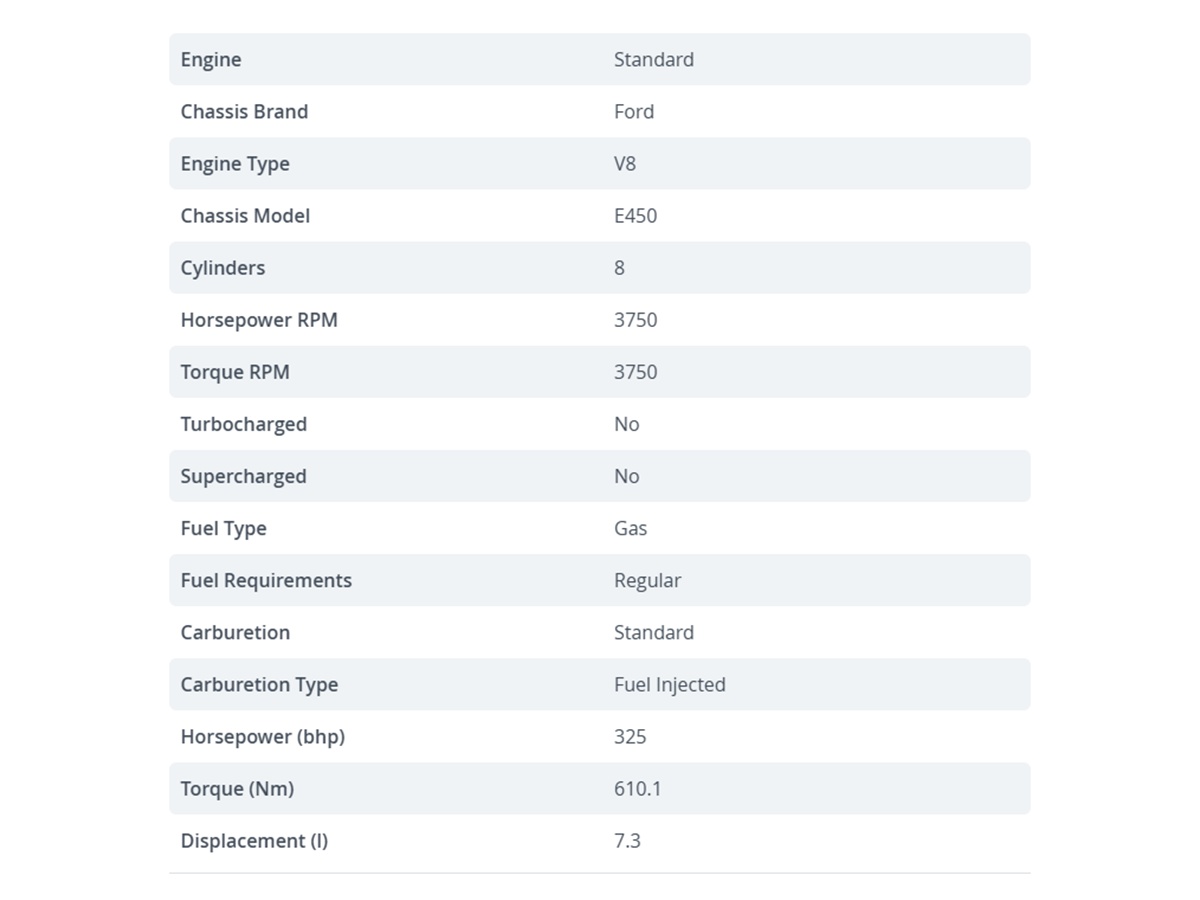
Task: Click the Carburetion row label
Action: point(235,632)
